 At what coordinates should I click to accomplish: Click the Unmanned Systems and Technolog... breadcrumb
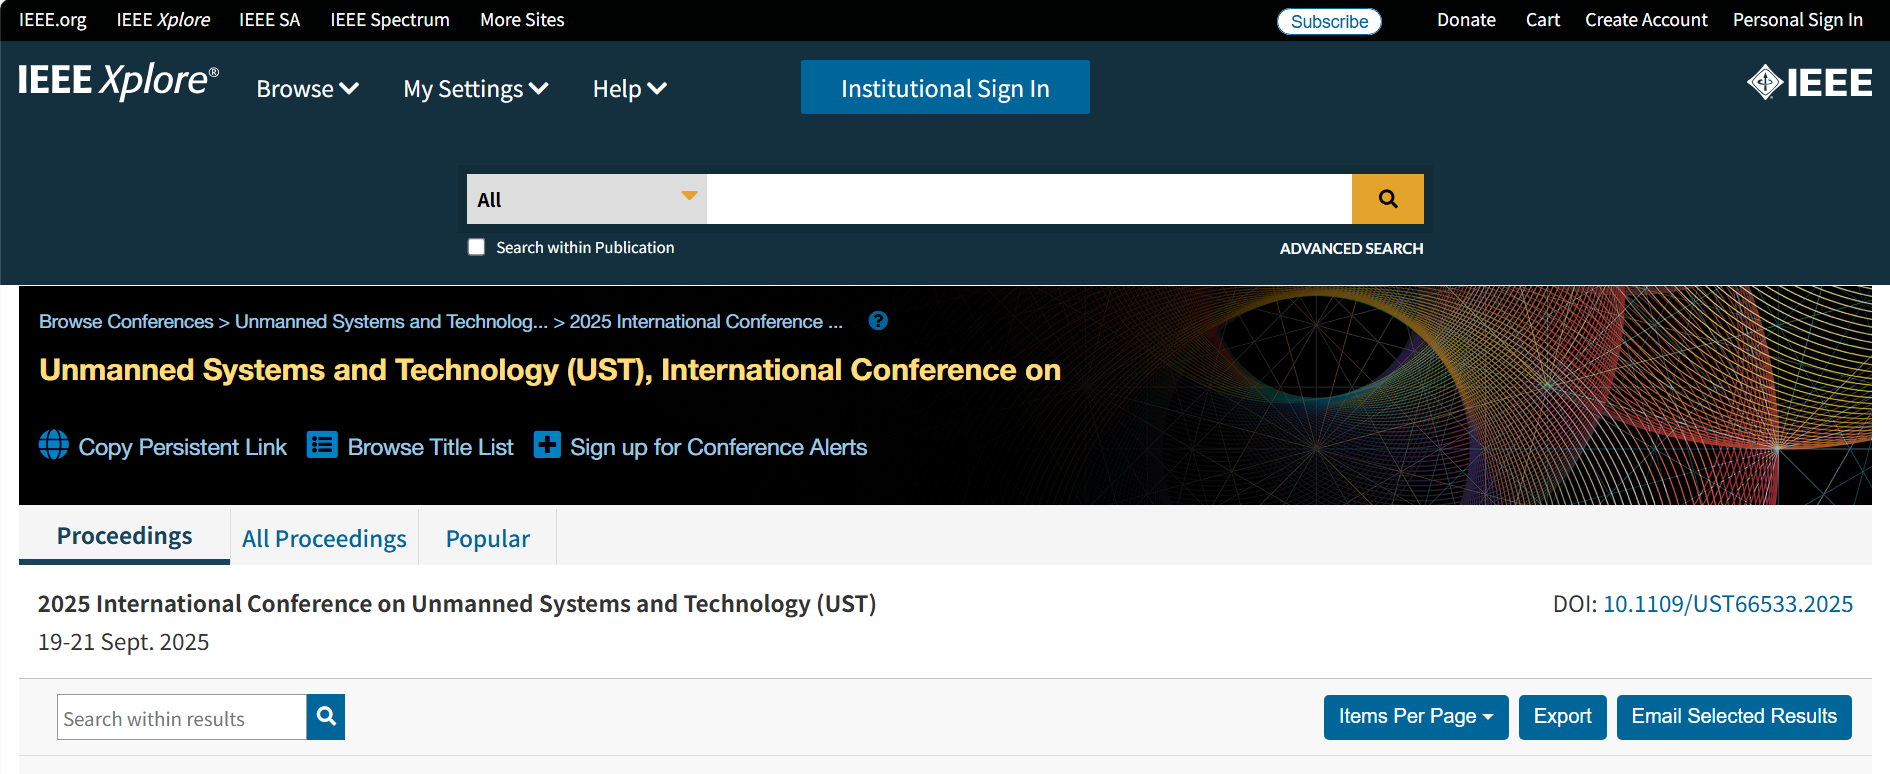coord(391,321)
